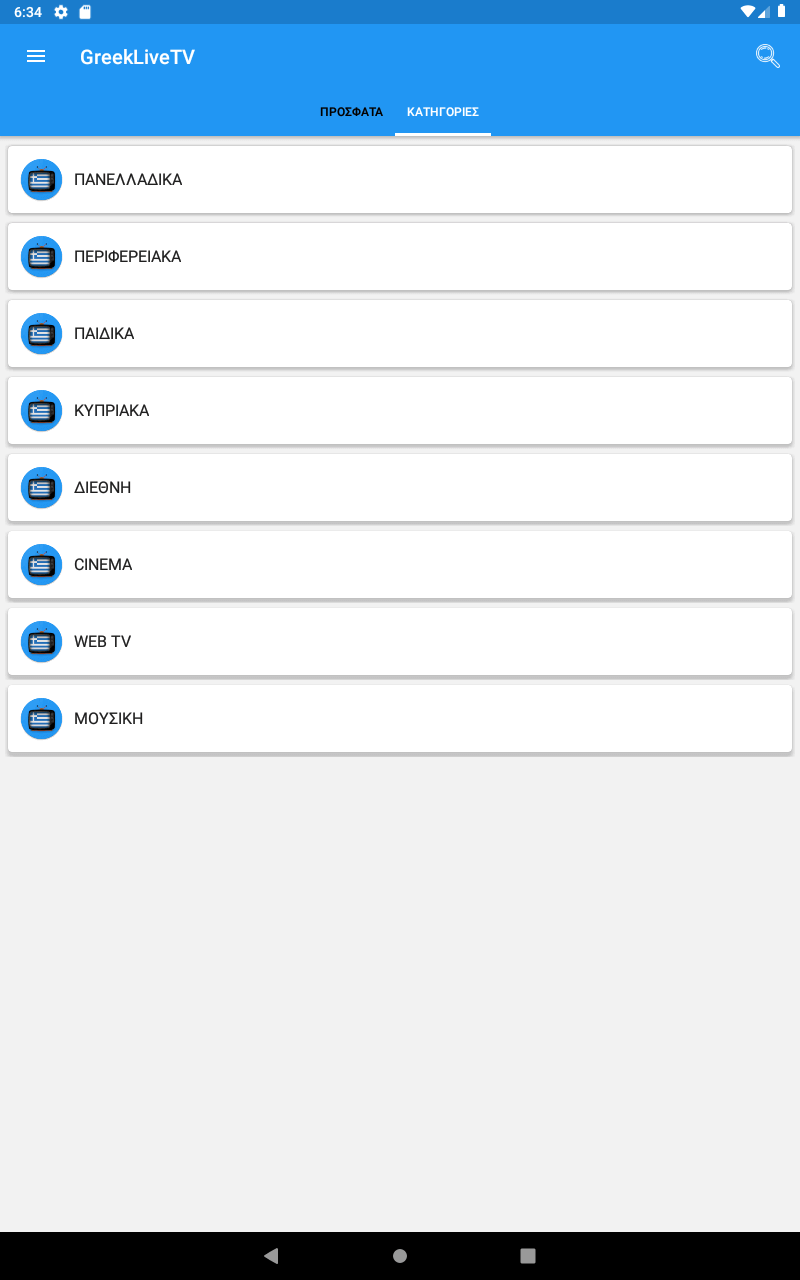Viewport: 800px width, 1280px height.
Task: Click the TV icon beside ΜΟΥΣΙΚΗ
Action: click(41, 719)
